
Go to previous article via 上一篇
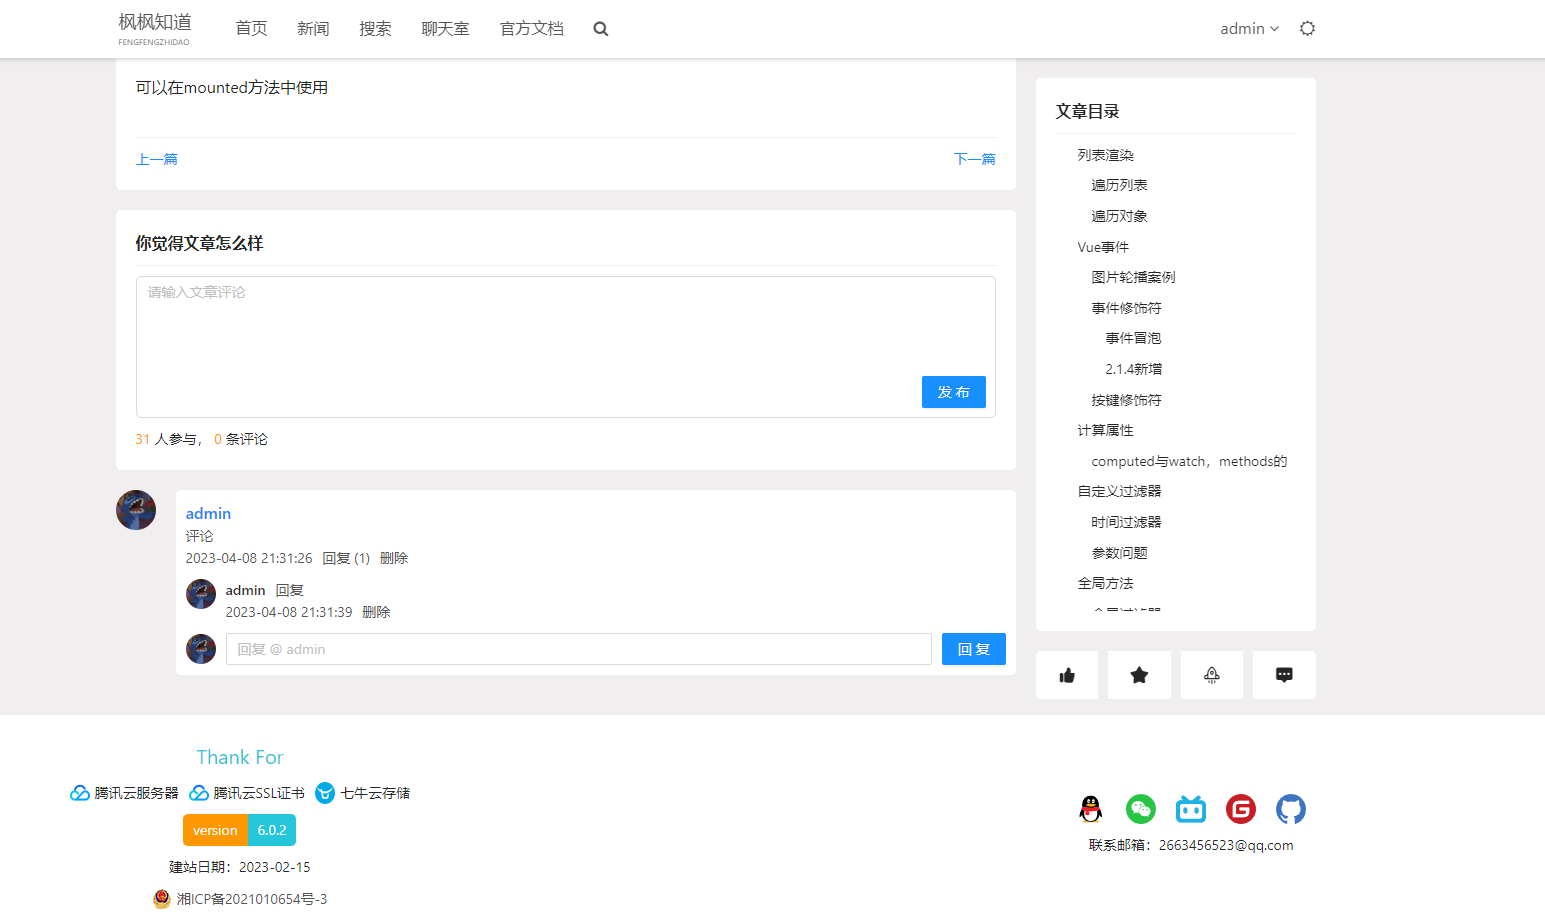(x=157, y=159)
